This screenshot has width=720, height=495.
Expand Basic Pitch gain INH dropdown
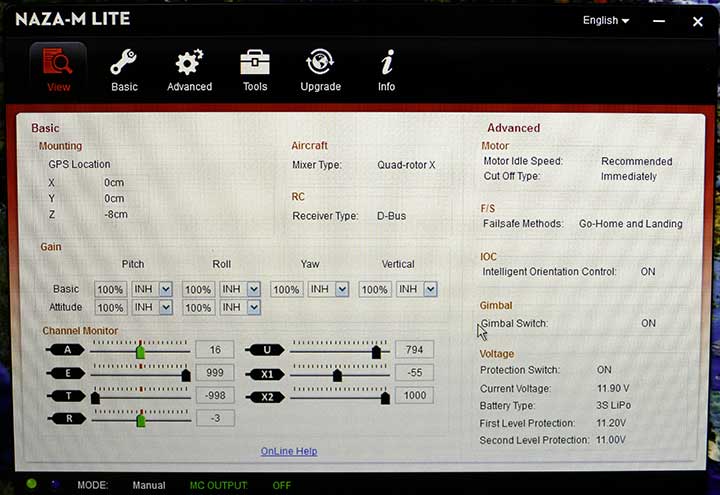pos(166,289)
